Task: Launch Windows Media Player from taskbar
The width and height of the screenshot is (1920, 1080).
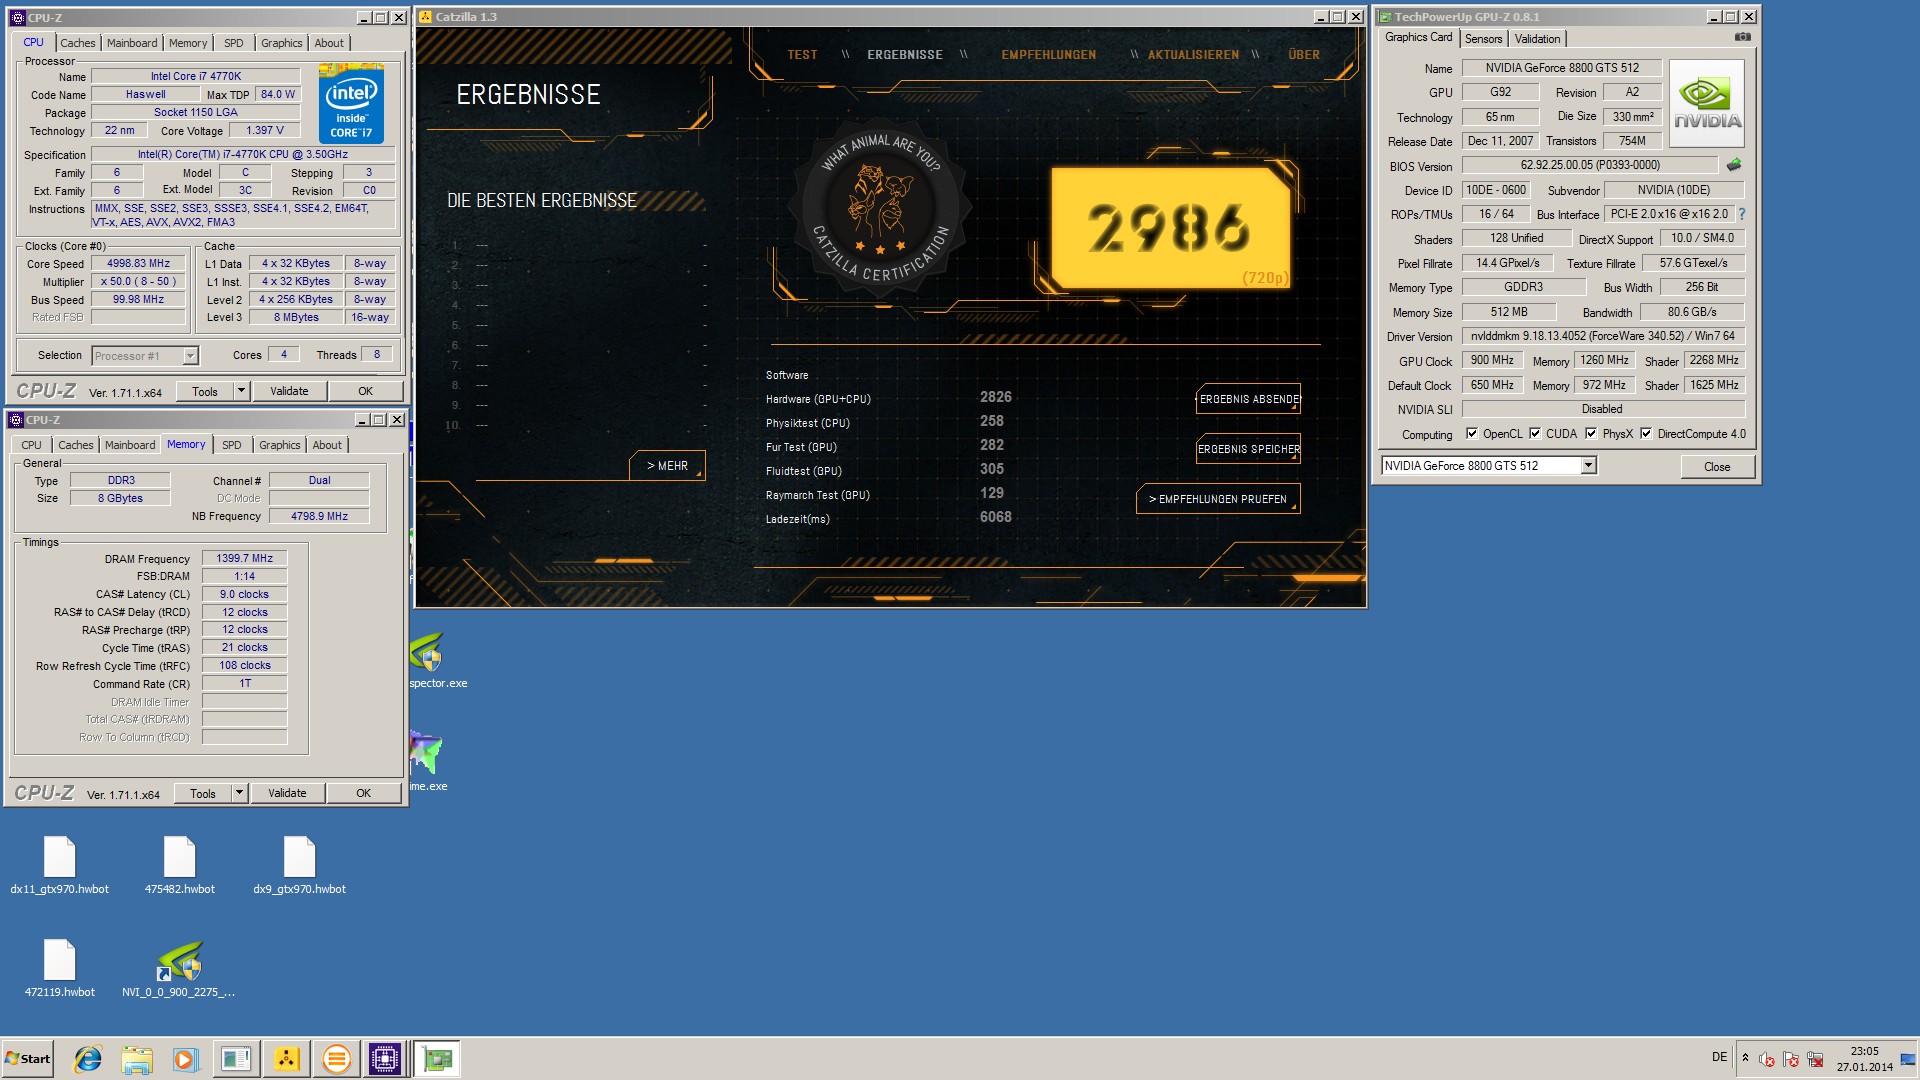Action: pos(186,1058)
